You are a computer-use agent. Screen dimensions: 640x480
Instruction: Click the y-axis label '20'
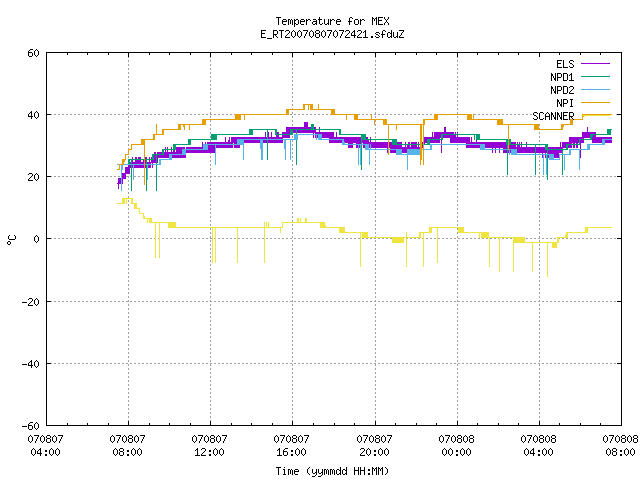pyautogui.click(x=33, y=177)
